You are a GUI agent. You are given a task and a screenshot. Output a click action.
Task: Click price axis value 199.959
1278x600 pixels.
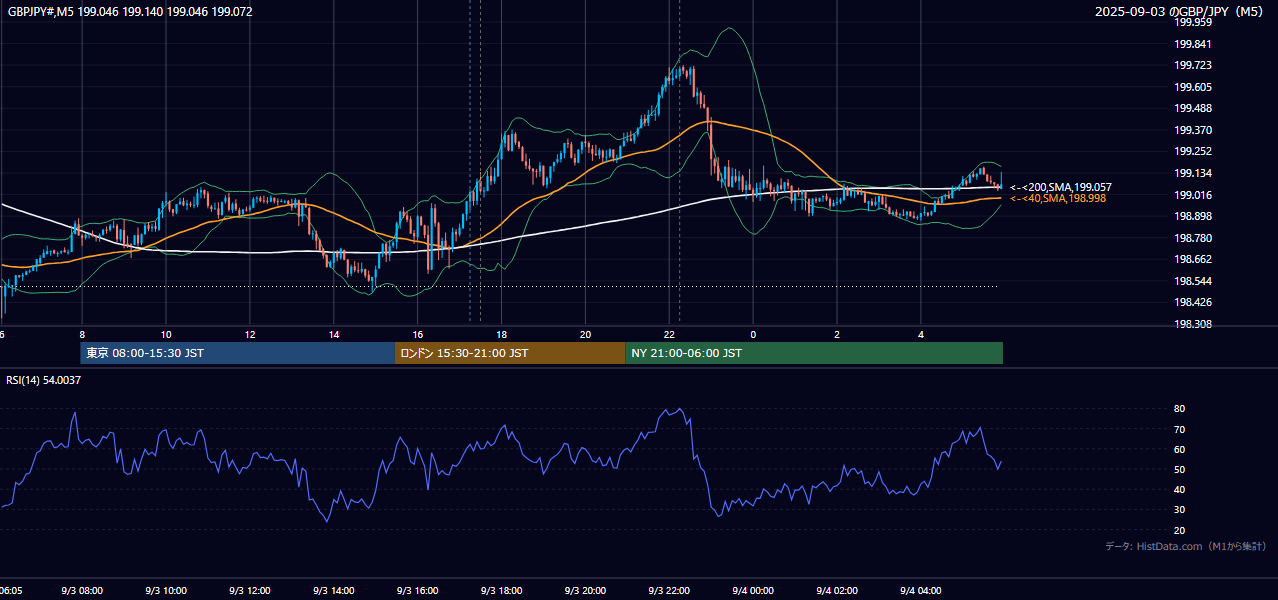coord(1193,22)
